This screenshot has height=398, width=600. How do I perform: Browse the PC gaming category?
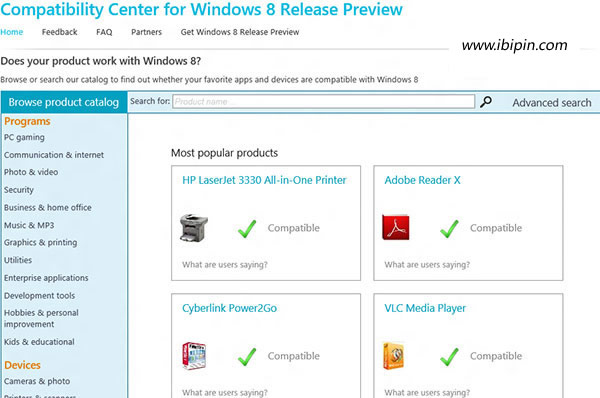24,137
